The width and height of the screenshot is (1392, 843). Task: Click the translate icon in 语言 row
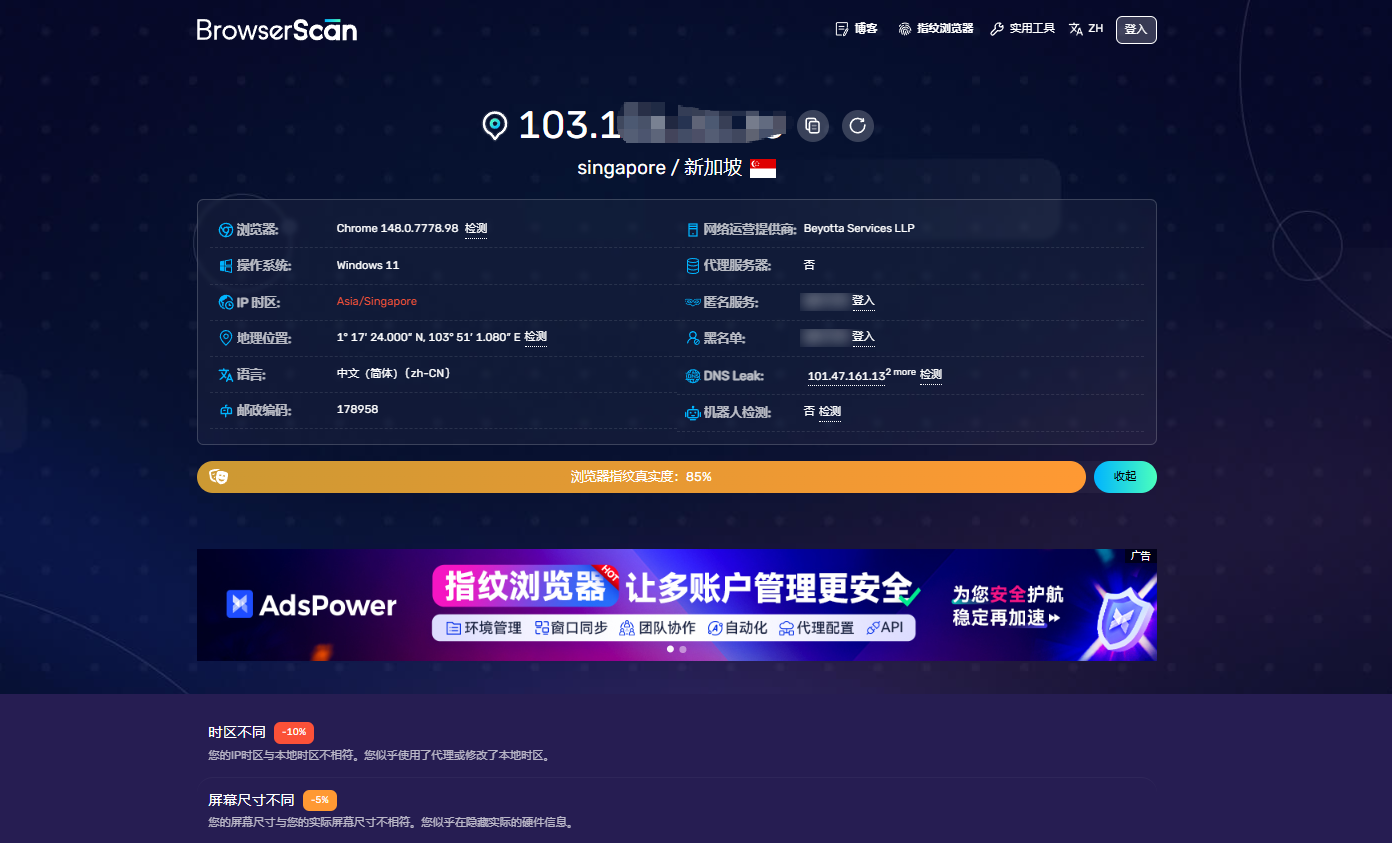(226, 375)
